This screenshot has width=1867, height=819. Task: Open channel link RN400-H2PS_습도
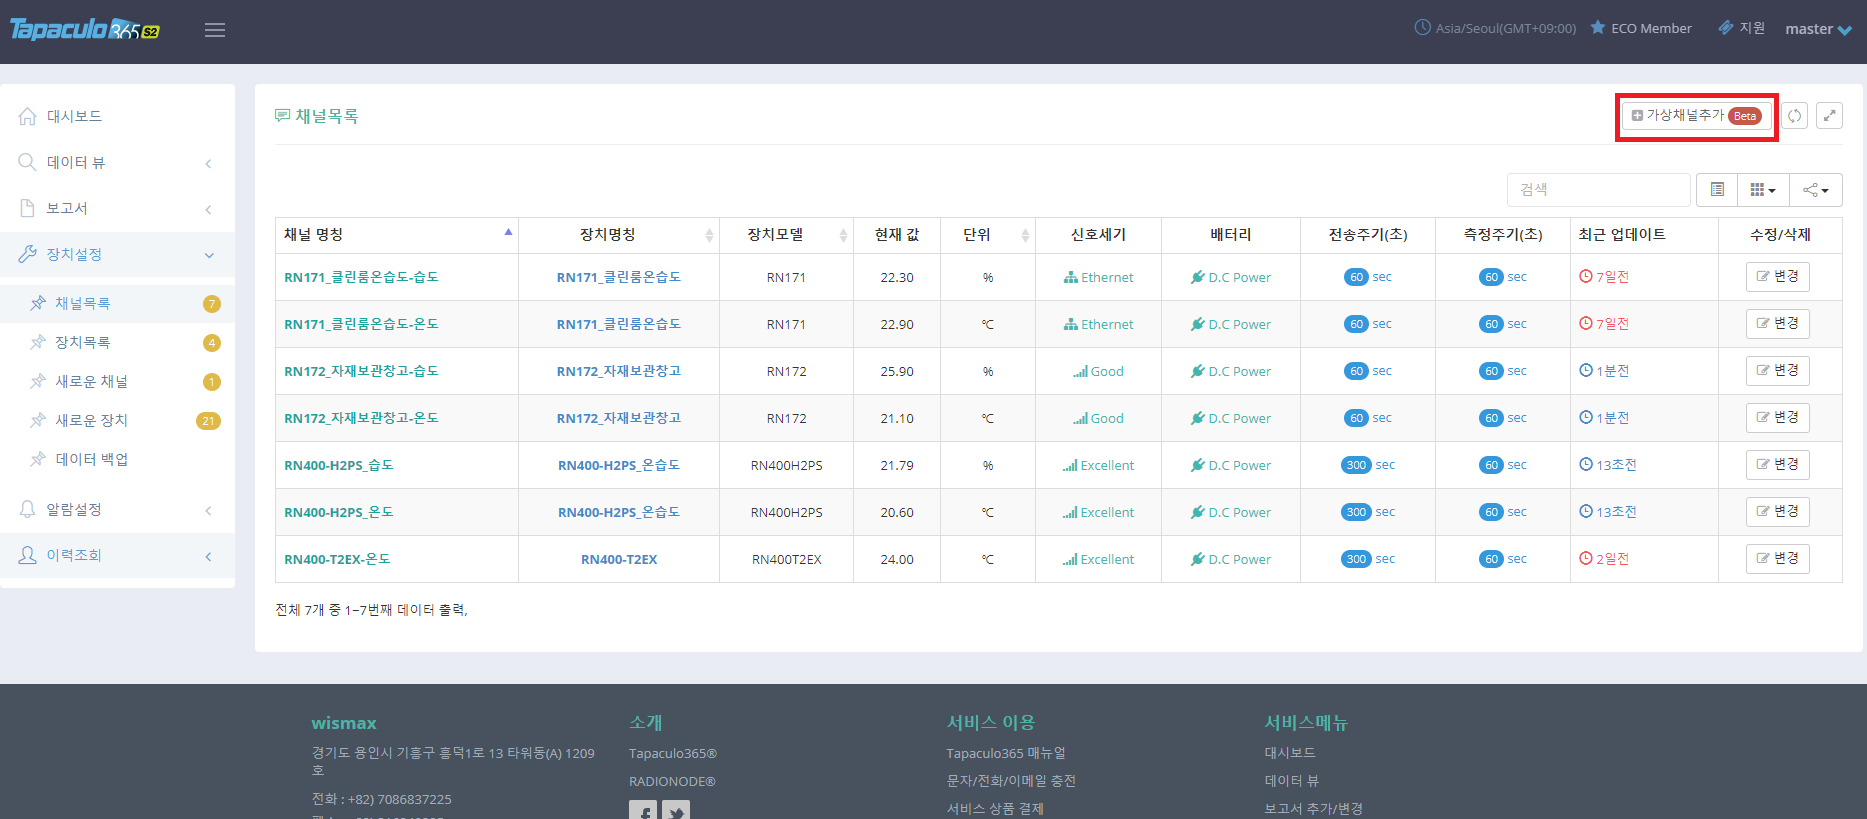339,465
